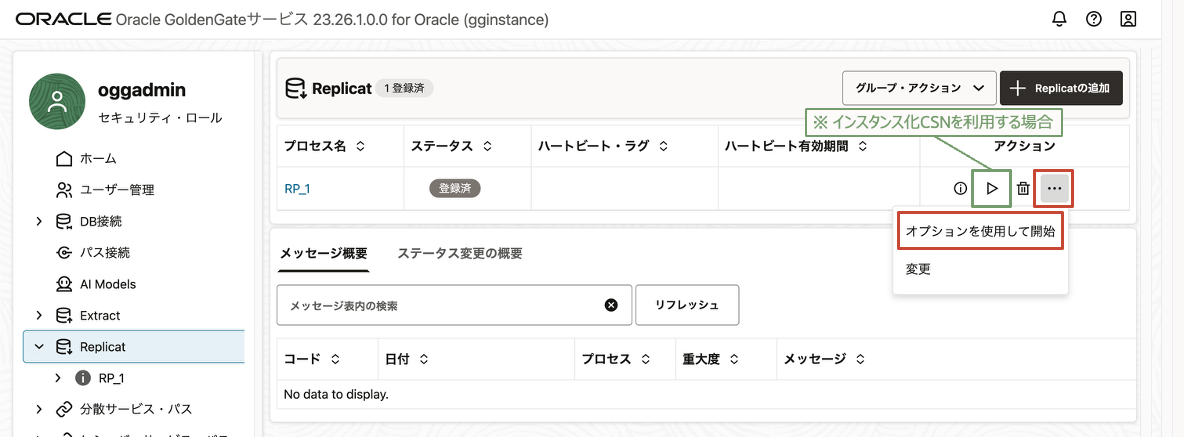Sort messages by 重大度 column

click(732, 359)
